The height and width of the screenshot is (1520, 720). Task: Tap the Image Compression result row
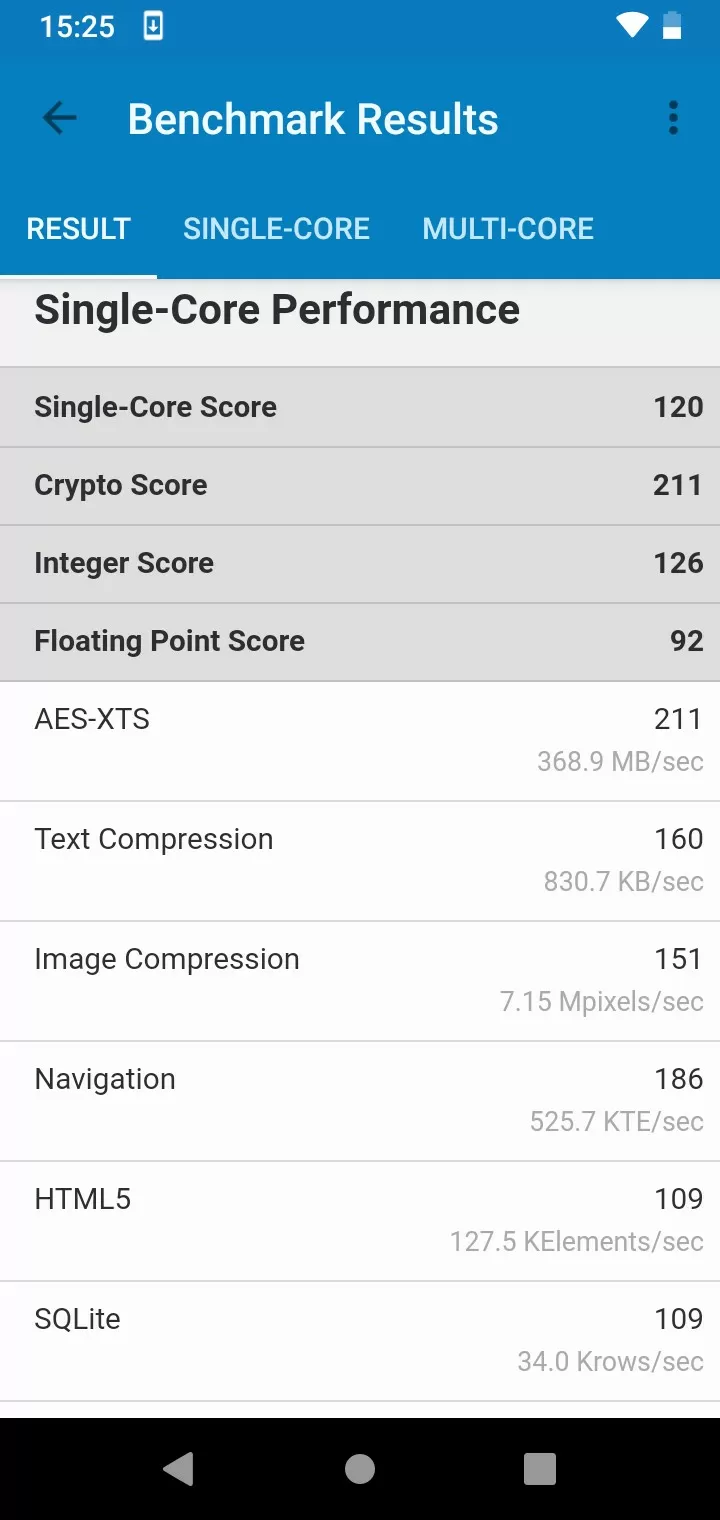point(360,980)
